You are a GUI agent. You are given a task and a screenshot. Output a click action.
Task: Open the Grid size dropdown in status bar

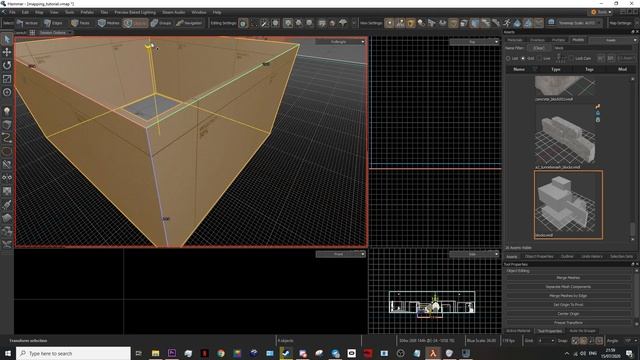point(545,340)
